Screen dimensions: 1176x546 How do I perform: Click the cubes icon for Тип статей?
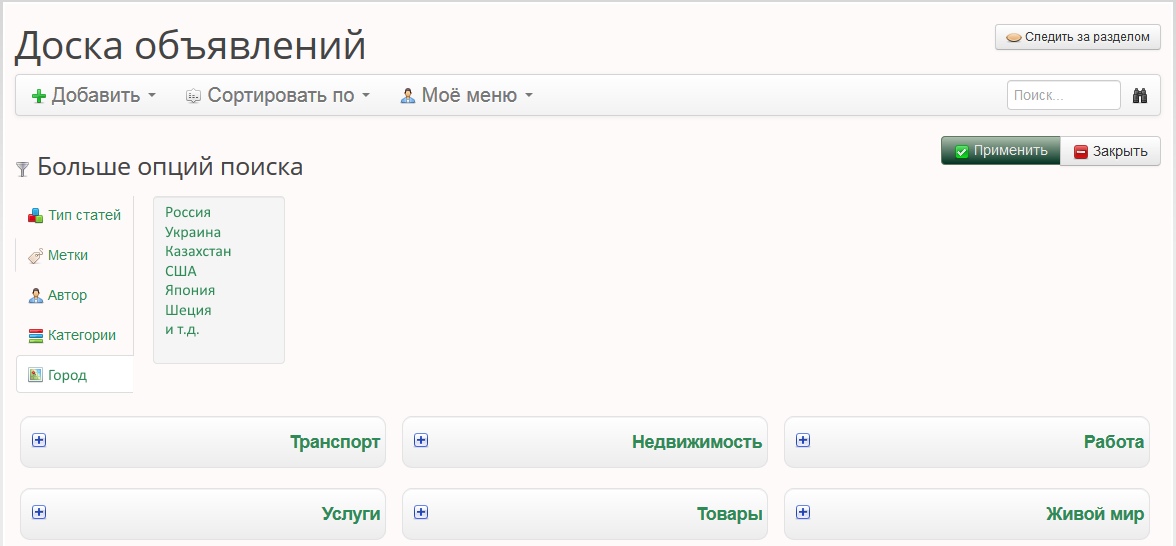[x=35, y=216]
